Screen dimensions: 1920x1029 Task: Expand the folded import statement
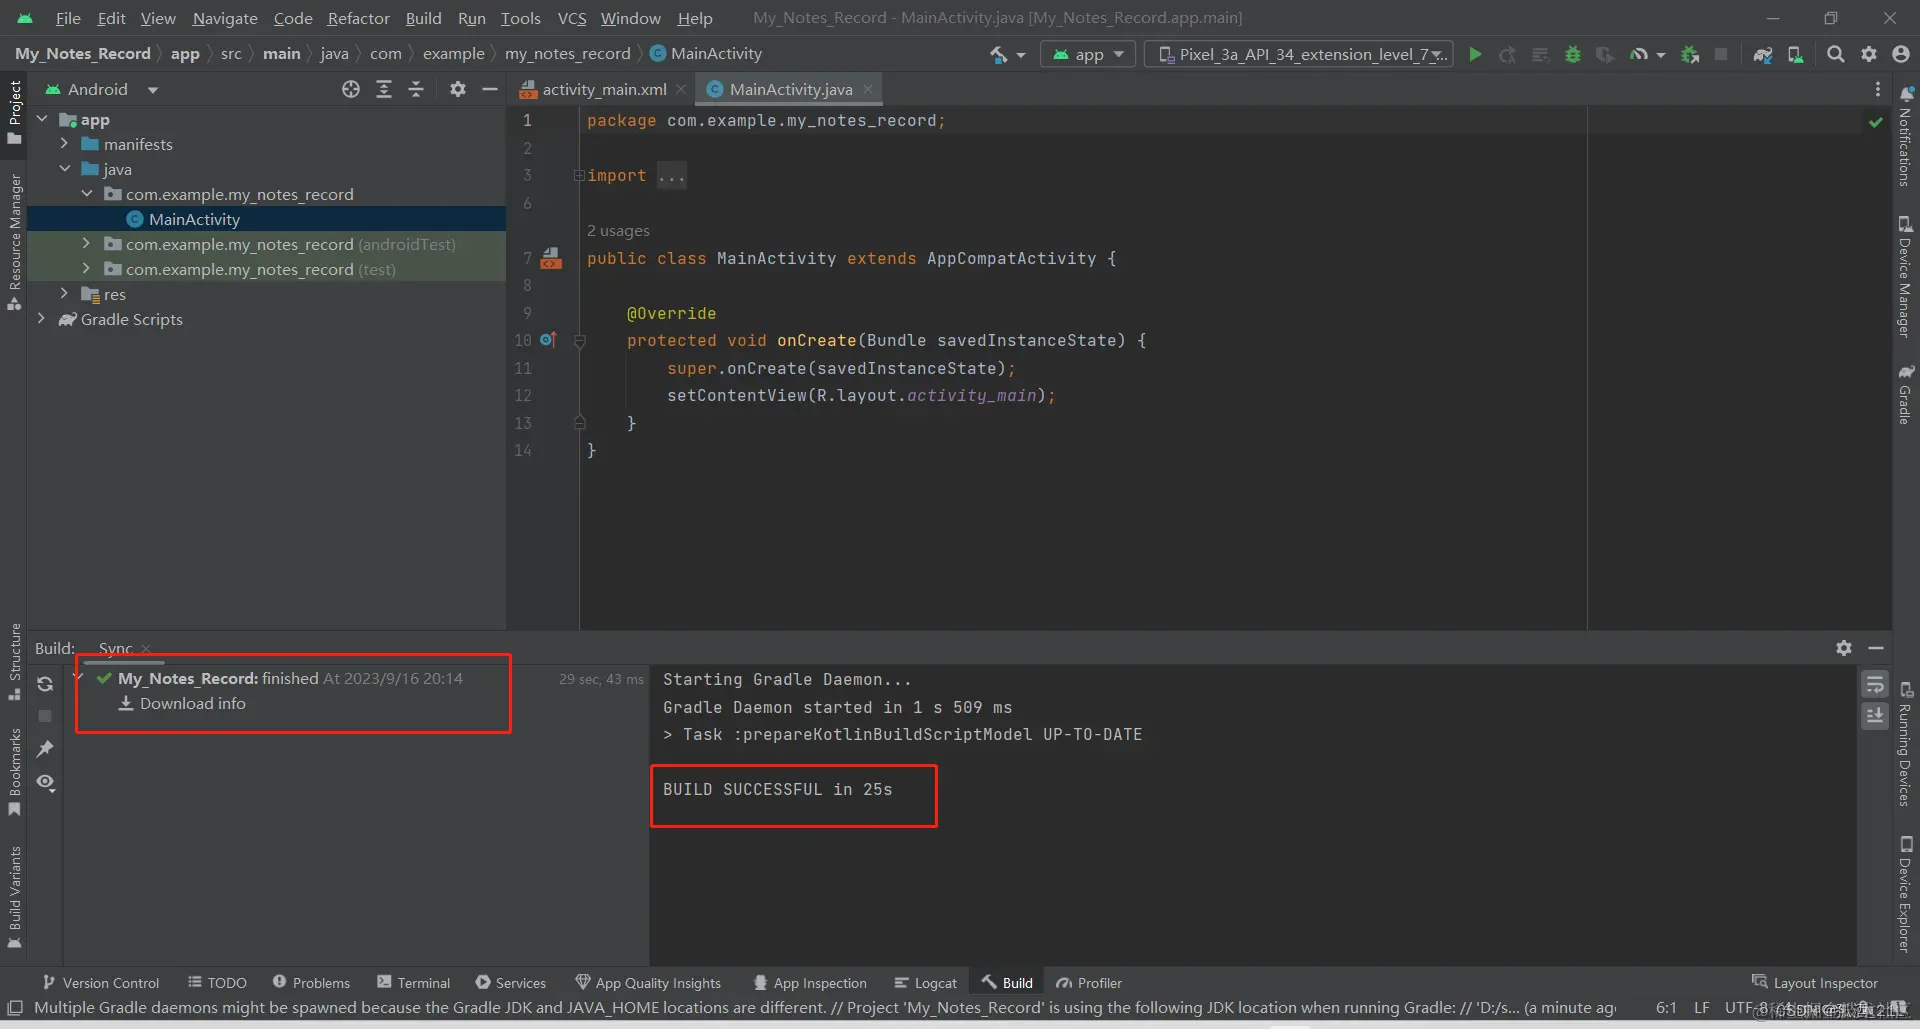click(579, 176)
